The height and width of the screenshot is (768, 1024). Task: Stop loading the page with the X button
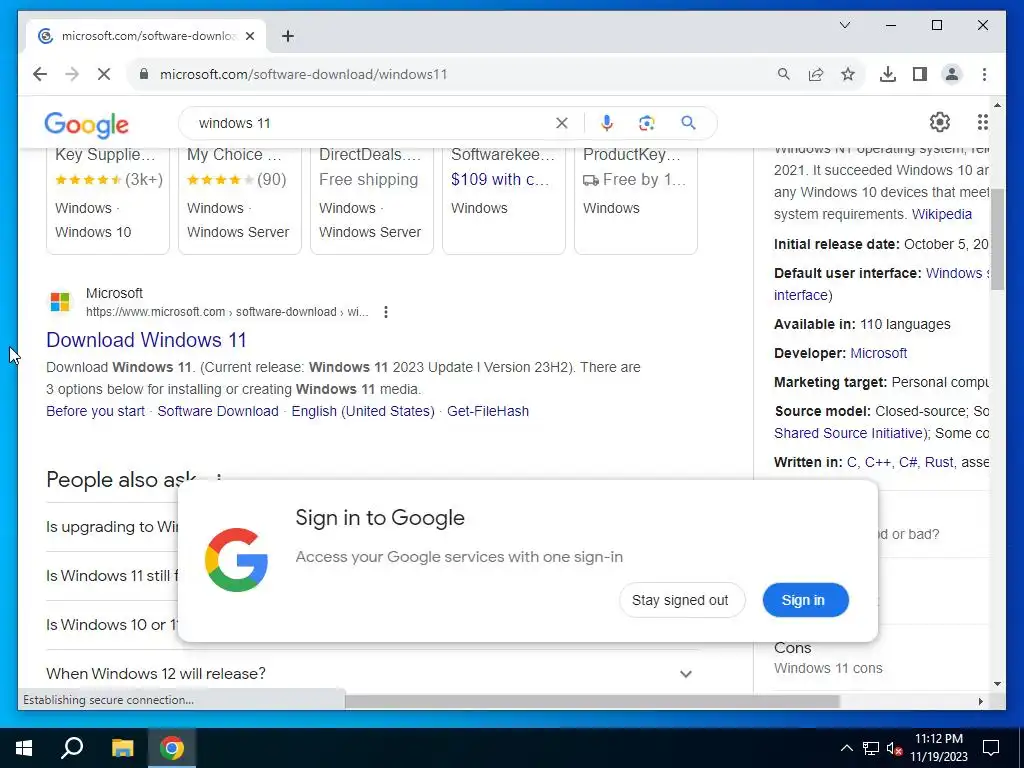pos(104,74)
